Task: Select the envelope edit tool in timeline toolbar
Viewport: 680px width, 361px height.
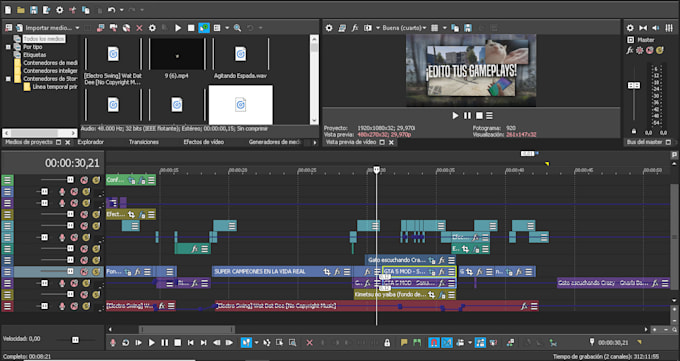Action: [x=267, y=342]
